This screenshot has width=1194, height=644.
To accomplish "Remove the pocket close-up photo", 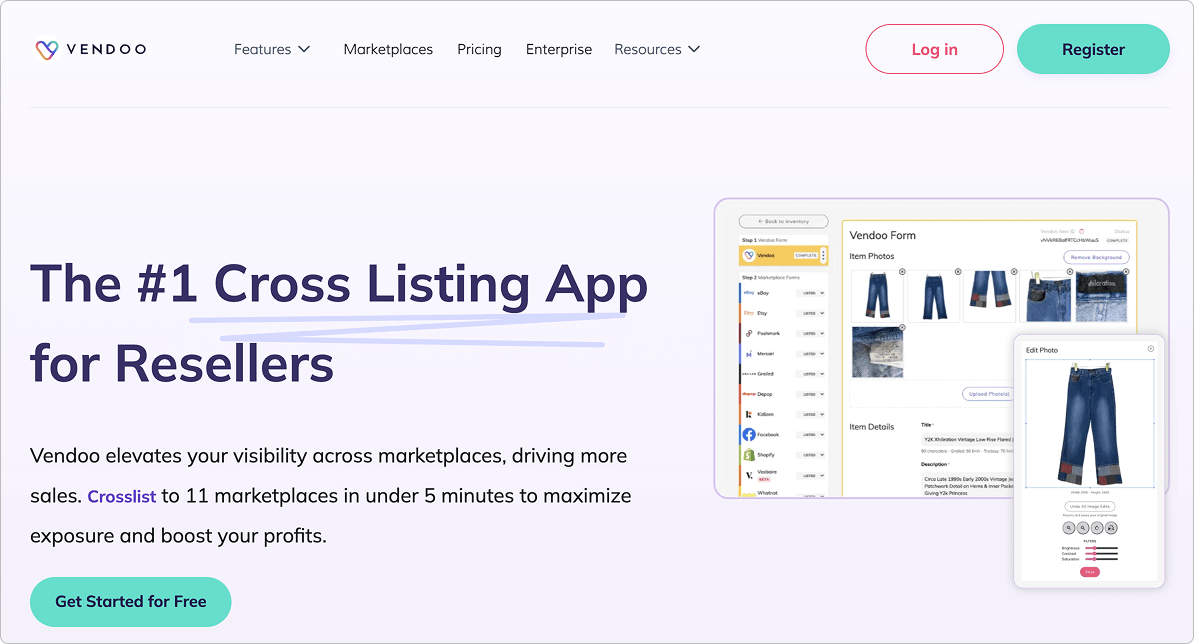I will coord(1070,272).
